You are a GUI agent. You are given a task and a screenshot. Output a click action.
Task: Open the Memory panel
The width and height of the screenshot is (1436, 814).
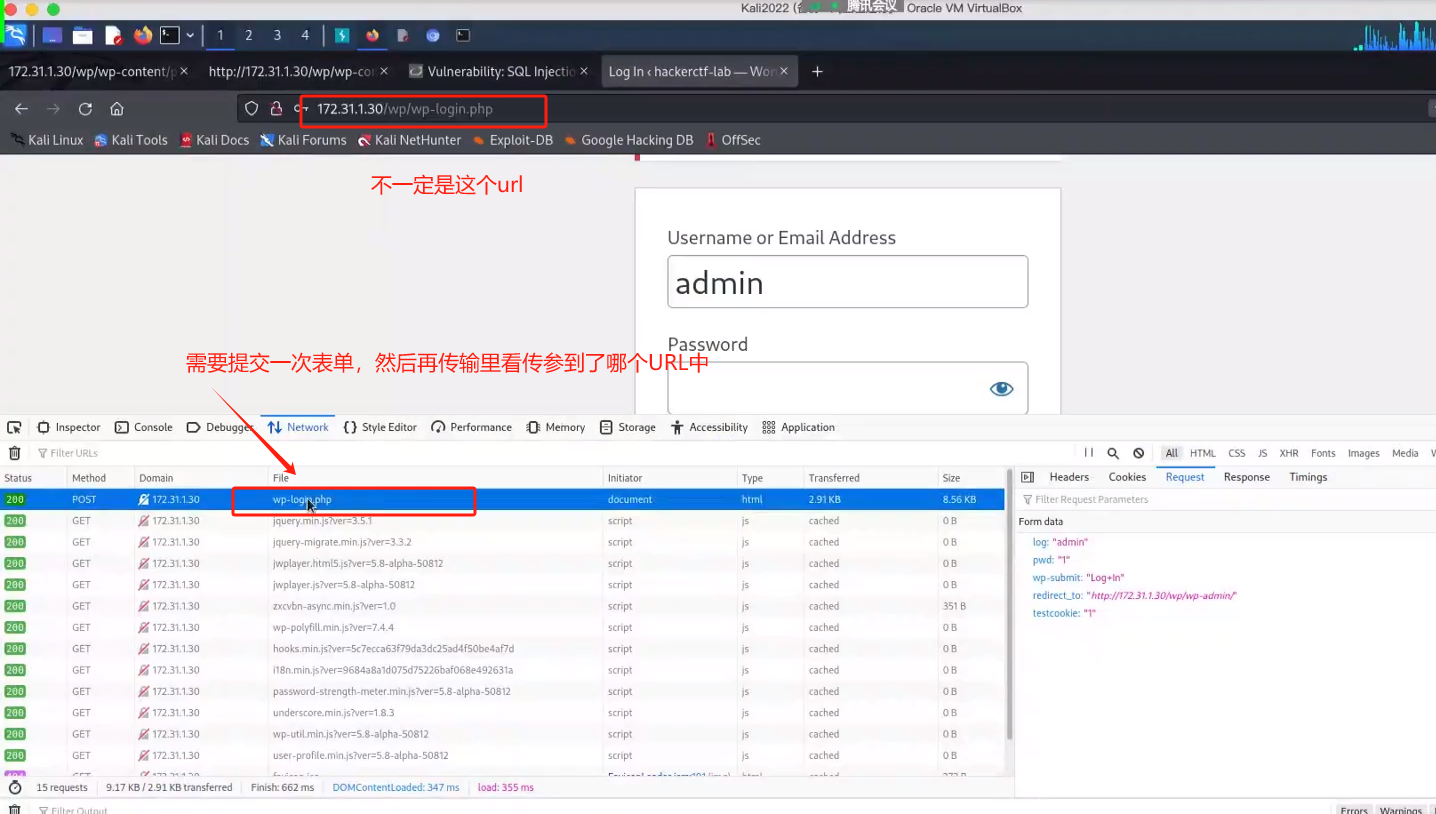(556, 427)
